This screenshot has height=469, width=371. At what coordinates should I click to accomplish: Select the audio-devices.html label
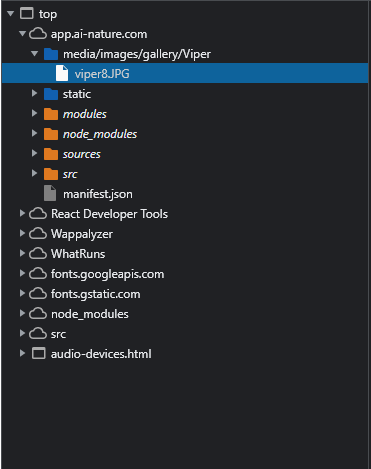pos(101,354)
